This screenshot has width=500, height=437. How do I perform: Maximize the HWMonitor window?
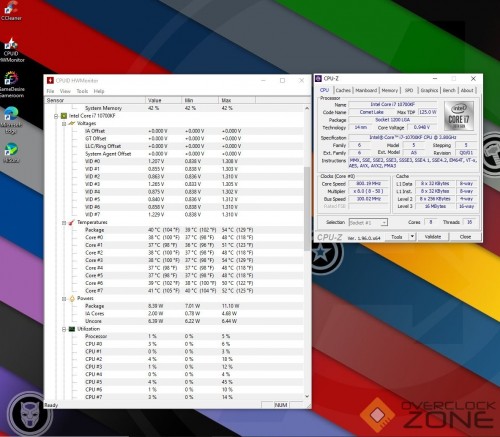282,80
